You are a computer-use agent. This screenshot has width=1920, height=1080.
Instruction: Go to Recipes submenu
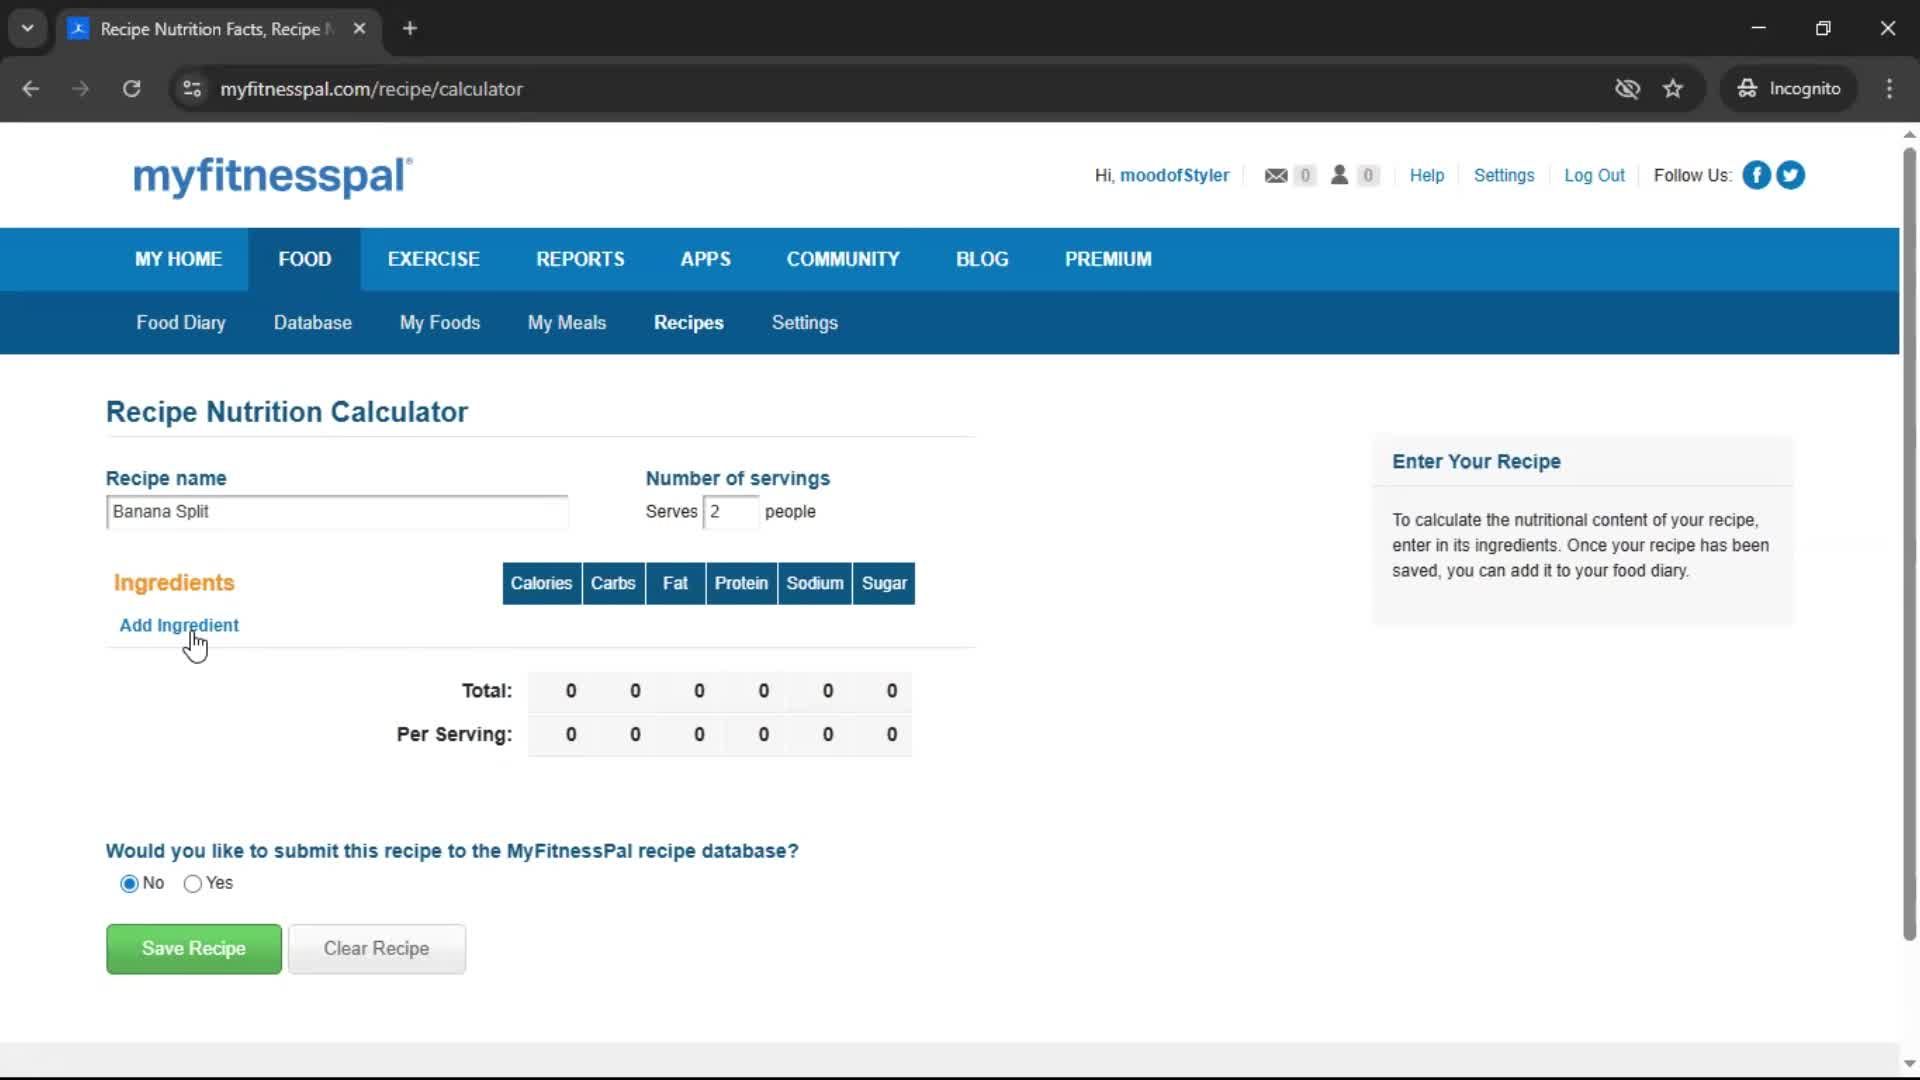coord(689,323)
